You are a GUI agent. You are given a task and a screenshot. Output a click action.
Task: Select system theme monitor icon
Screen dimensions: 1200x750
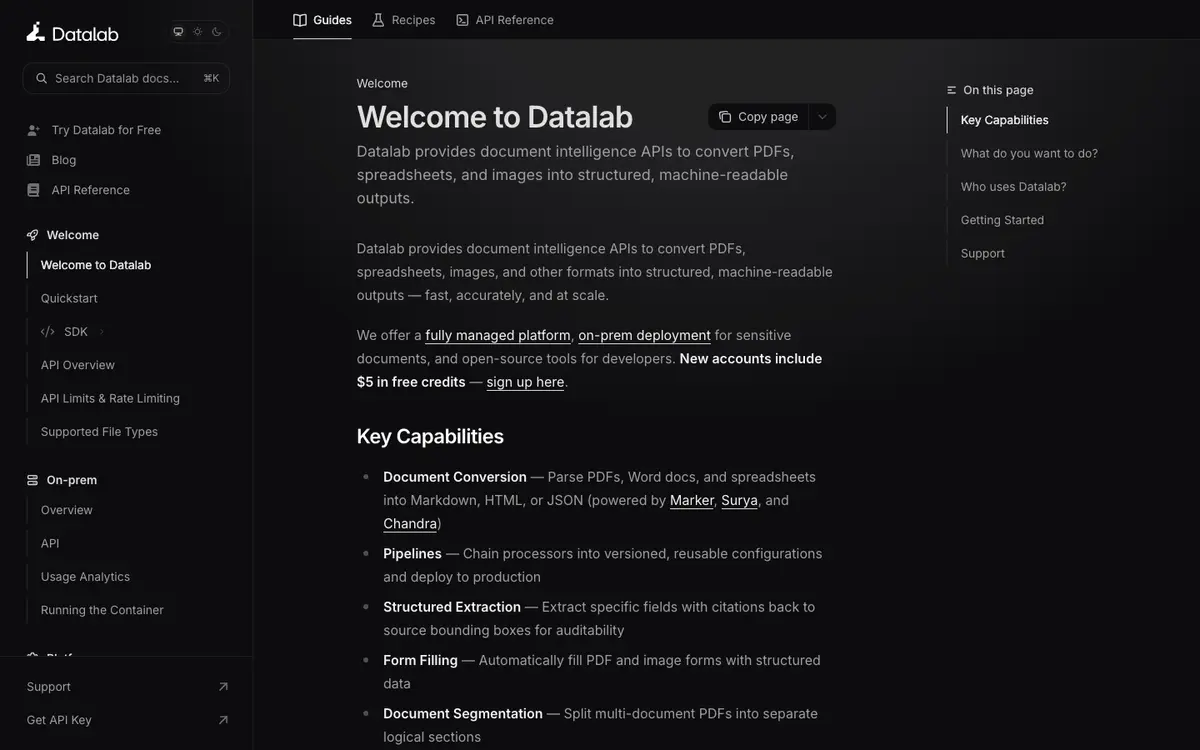click(x=178, y=32)
